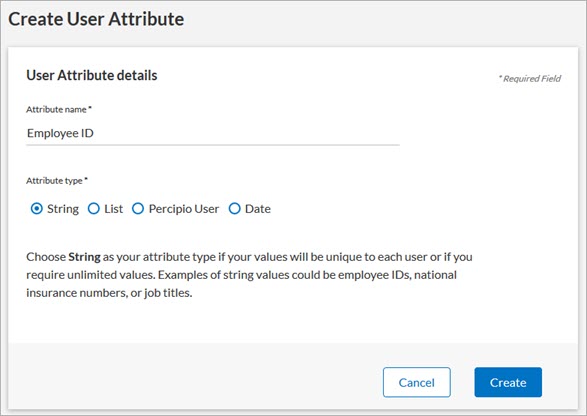Viewport: 587px width, 416px height.
Task: Click the "Date" radio label text
Action: (x=258, y=209)
